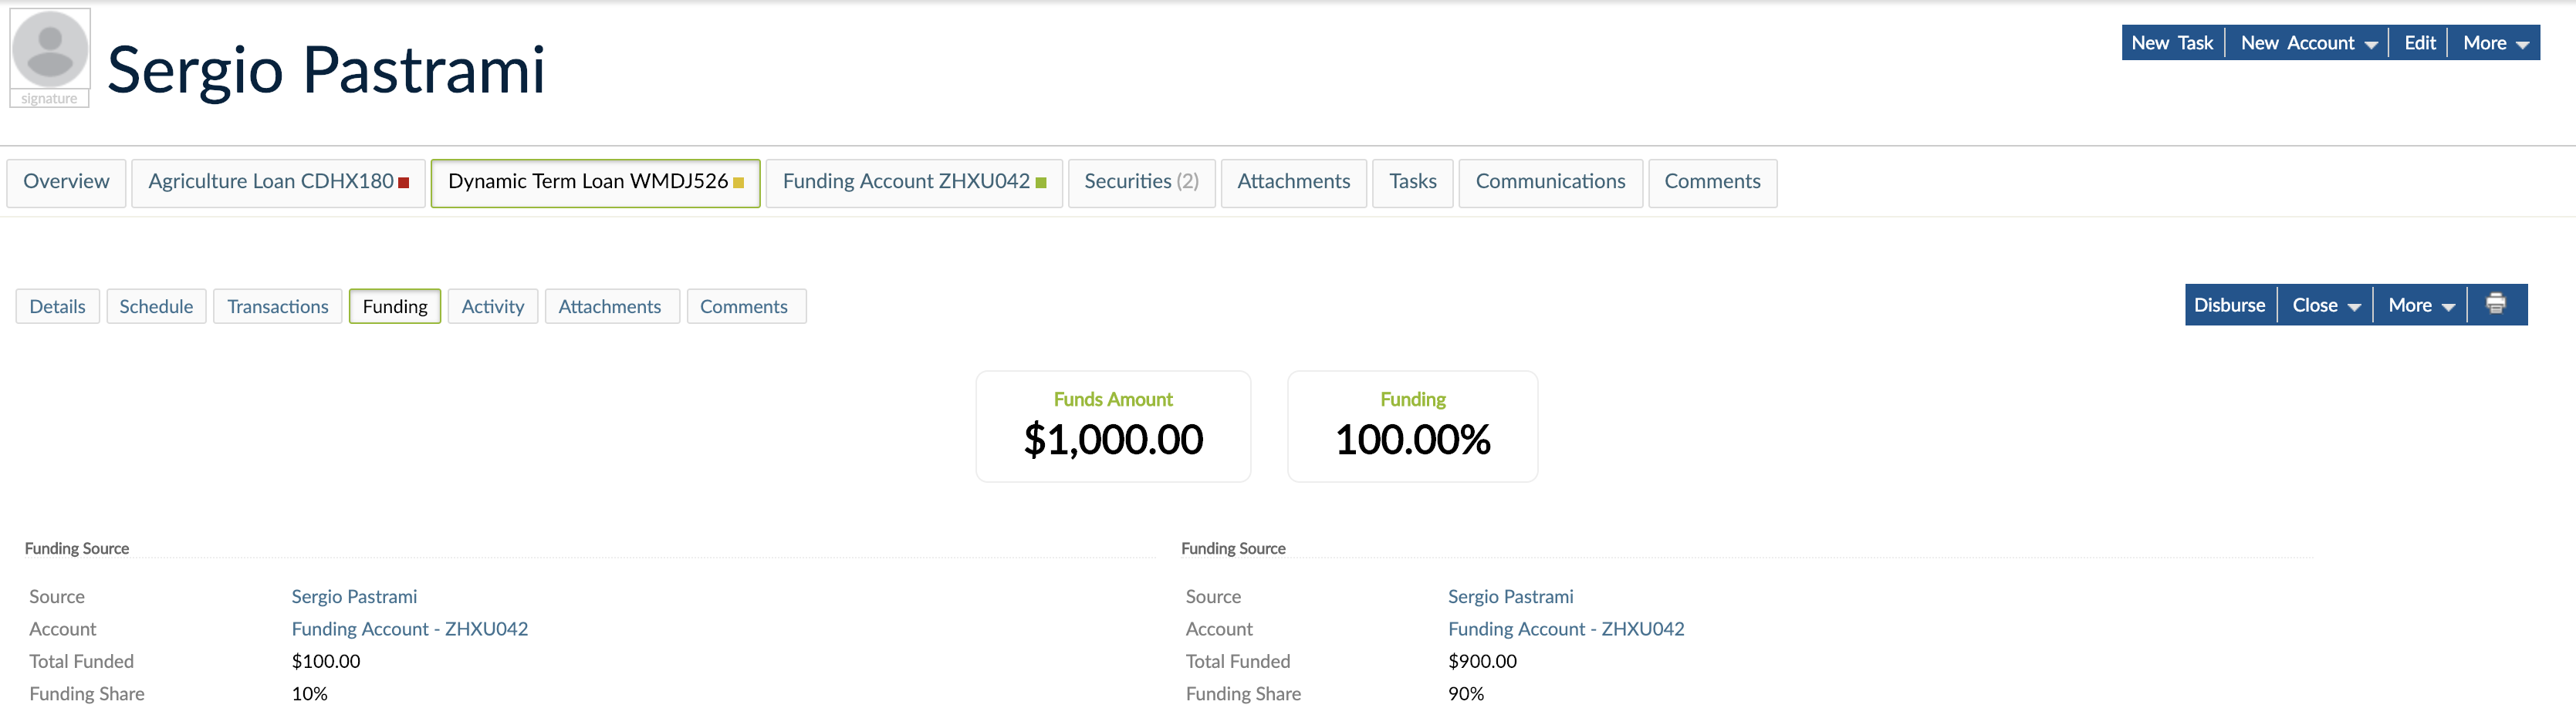Open the Funding Account - ZHXU042 link
The width and height of the screenshot is (2576, 725).
click(x=410, y=628)
